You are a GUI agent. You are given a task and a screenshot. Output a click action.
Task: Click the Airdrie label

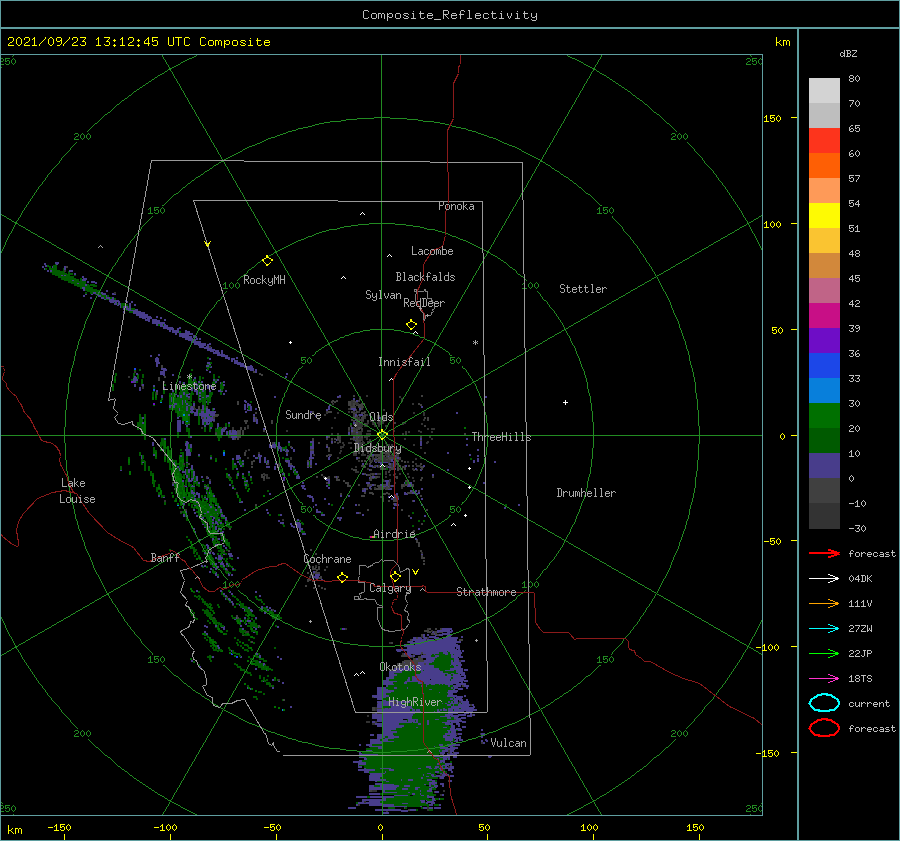[394, 534]
